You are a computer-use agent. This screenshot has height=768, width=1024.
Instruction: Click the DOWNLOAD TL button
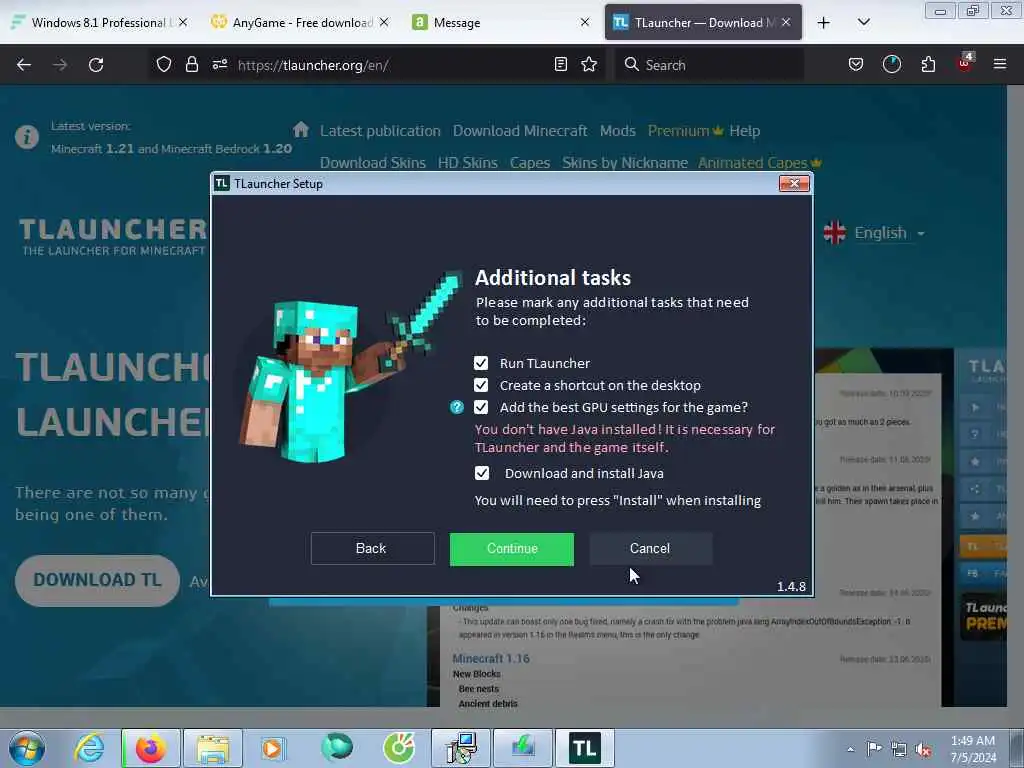point(97,580)
